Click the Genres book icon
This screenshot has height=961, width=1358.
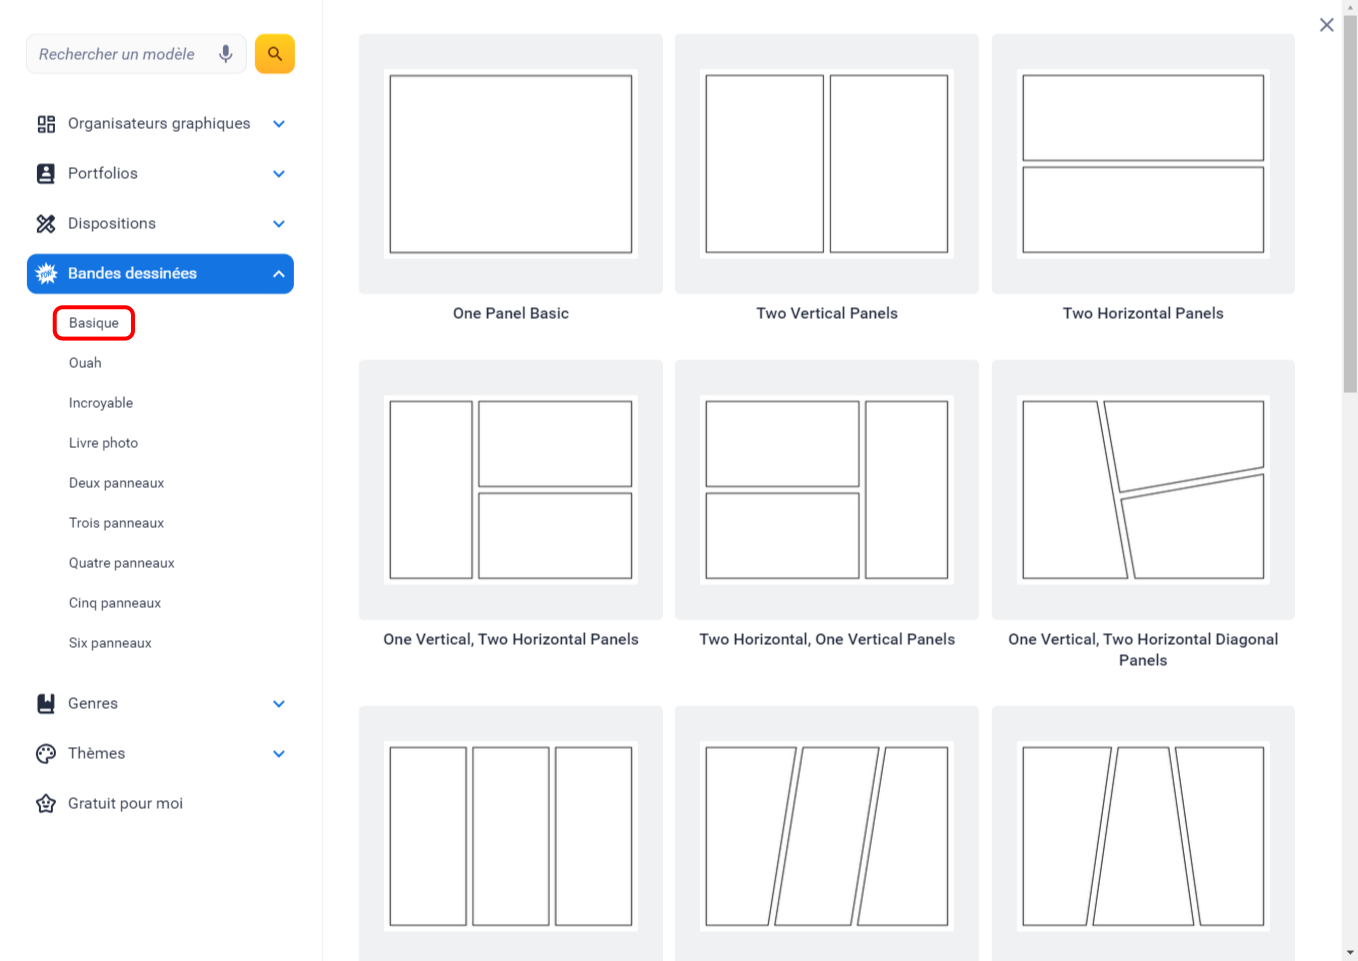(x=46, y=704)
